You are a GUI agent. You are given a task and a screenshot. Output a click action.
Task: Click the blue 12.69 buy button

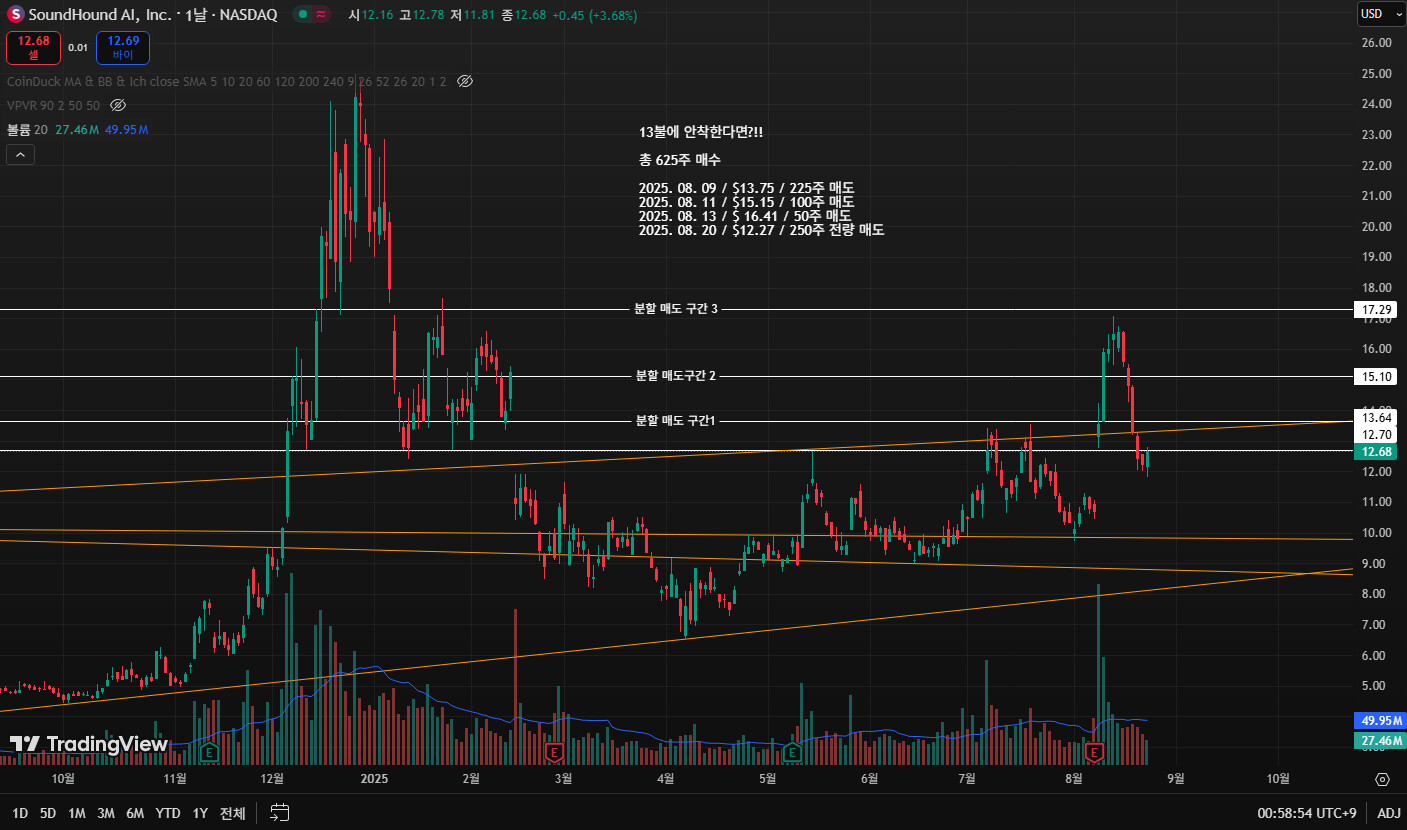click(x=122, y=47)
